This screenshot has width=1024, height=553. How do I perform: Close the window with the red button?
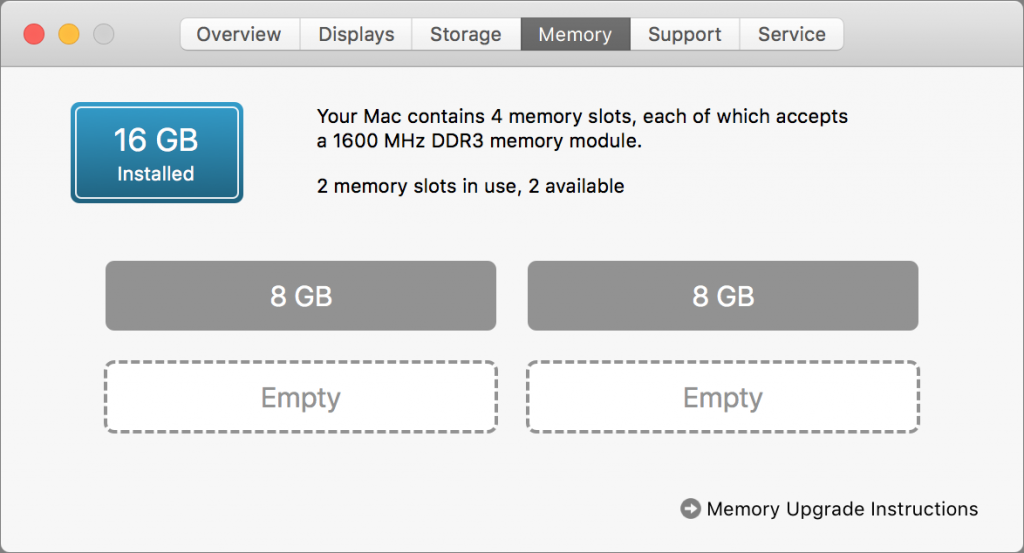pos(34,34)
